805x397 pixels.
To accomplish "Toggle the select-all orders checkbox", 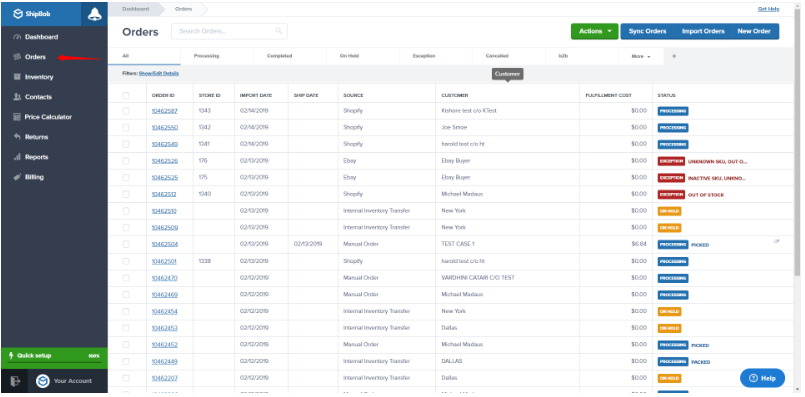I will point(126,96).
